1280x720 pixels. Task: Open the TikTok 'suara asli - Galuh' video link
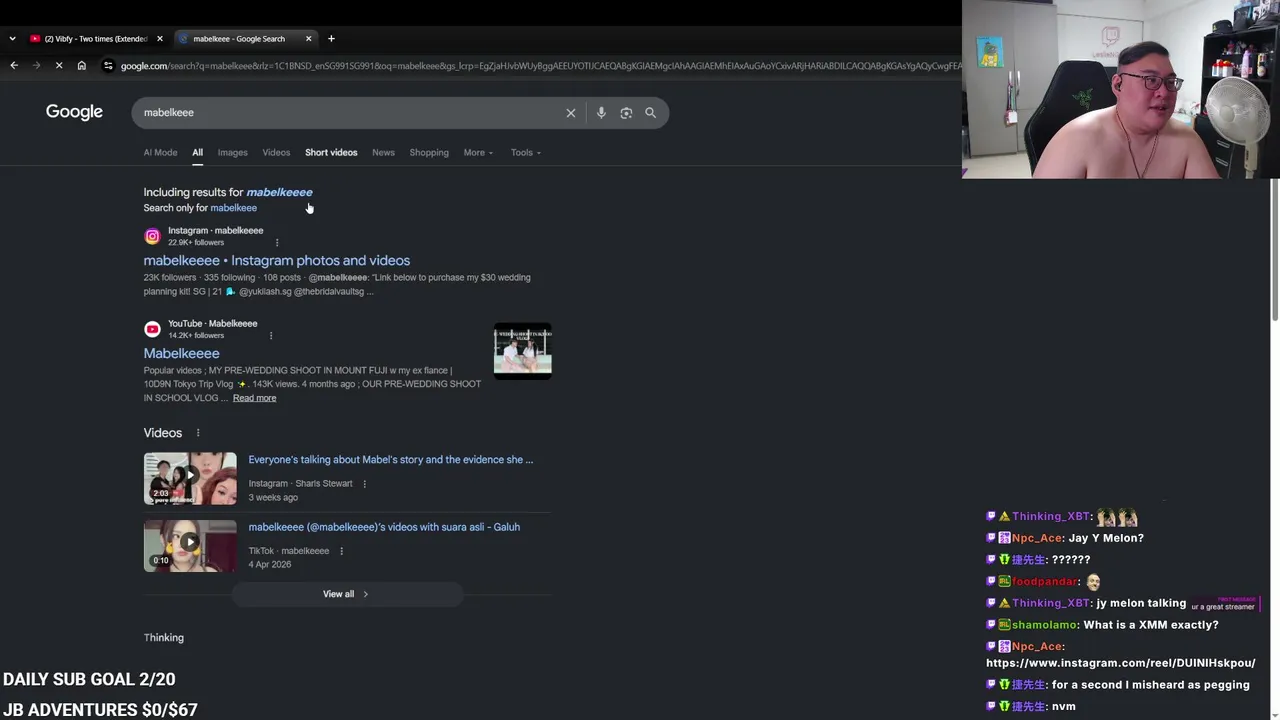[x=384, y=527]
